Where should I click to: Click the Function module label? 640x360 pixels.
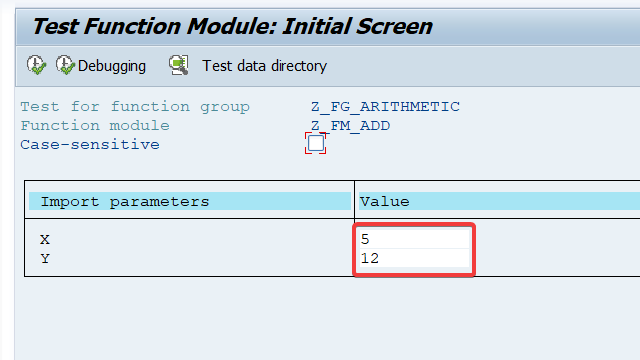click(95, 125)
